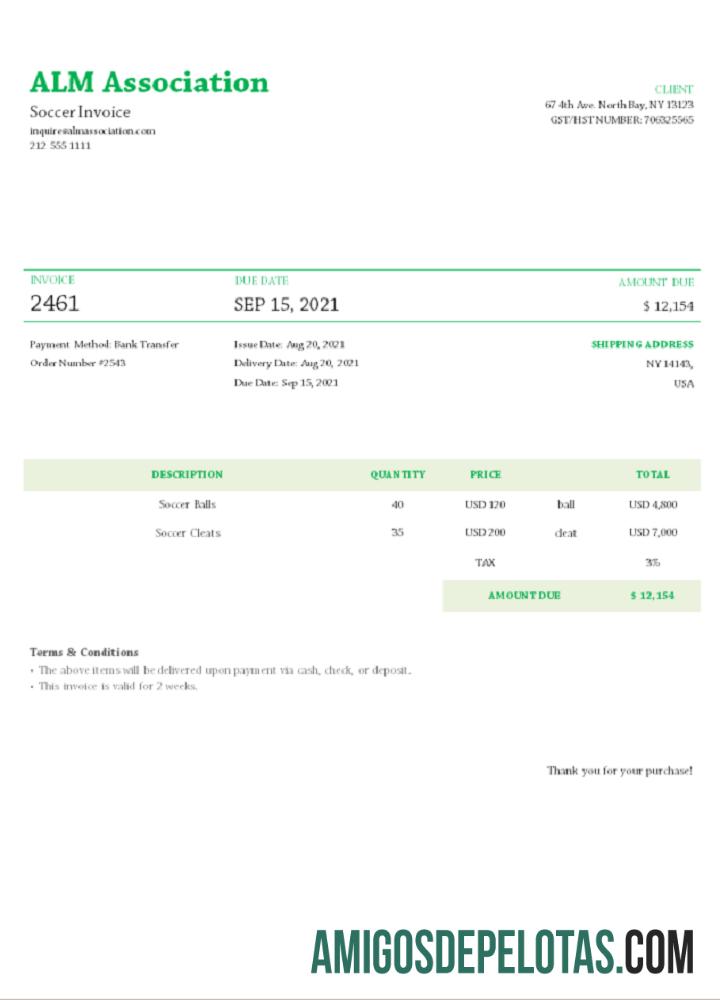Click the Delivery Date line
The width and height of the screenshot is (720, 1000).
pos(296,363)
